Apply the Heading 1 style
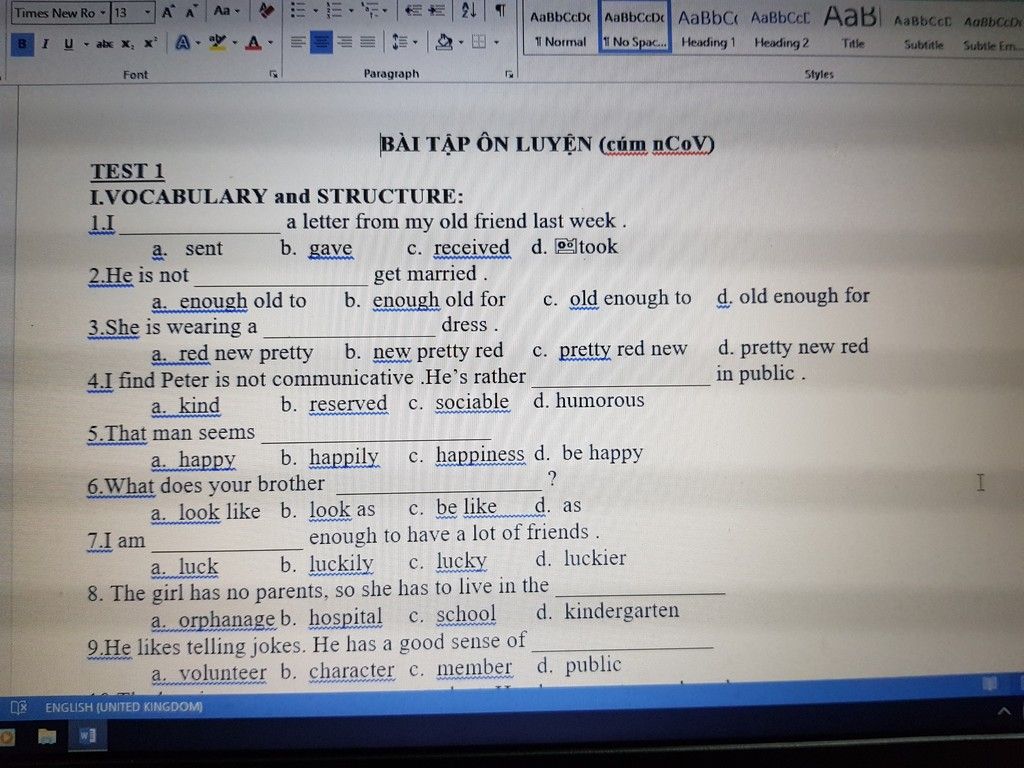The image size is (1024, 768). (708, 29)
